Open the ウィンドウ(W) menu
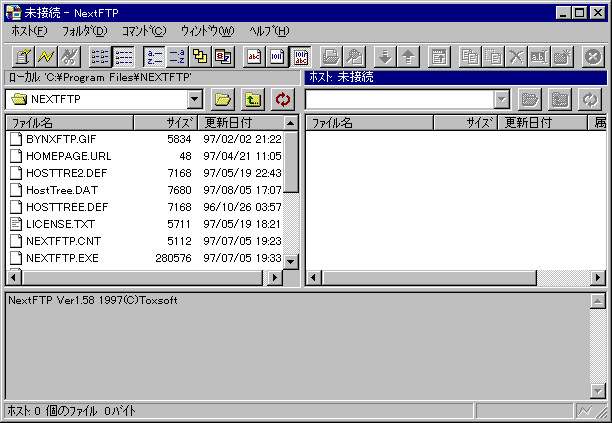This screenshot has width=612, height=423. click(207, 31)
